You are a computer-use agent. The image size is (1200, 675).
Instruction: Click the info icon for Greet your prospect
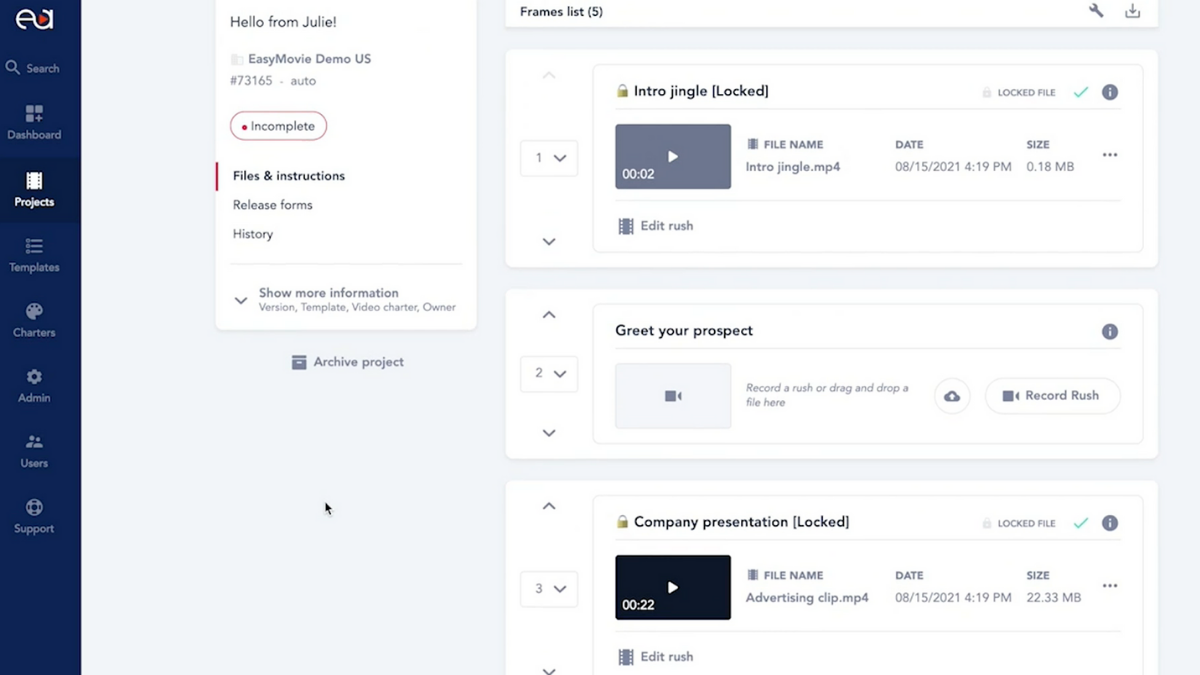coord(1109,331)
